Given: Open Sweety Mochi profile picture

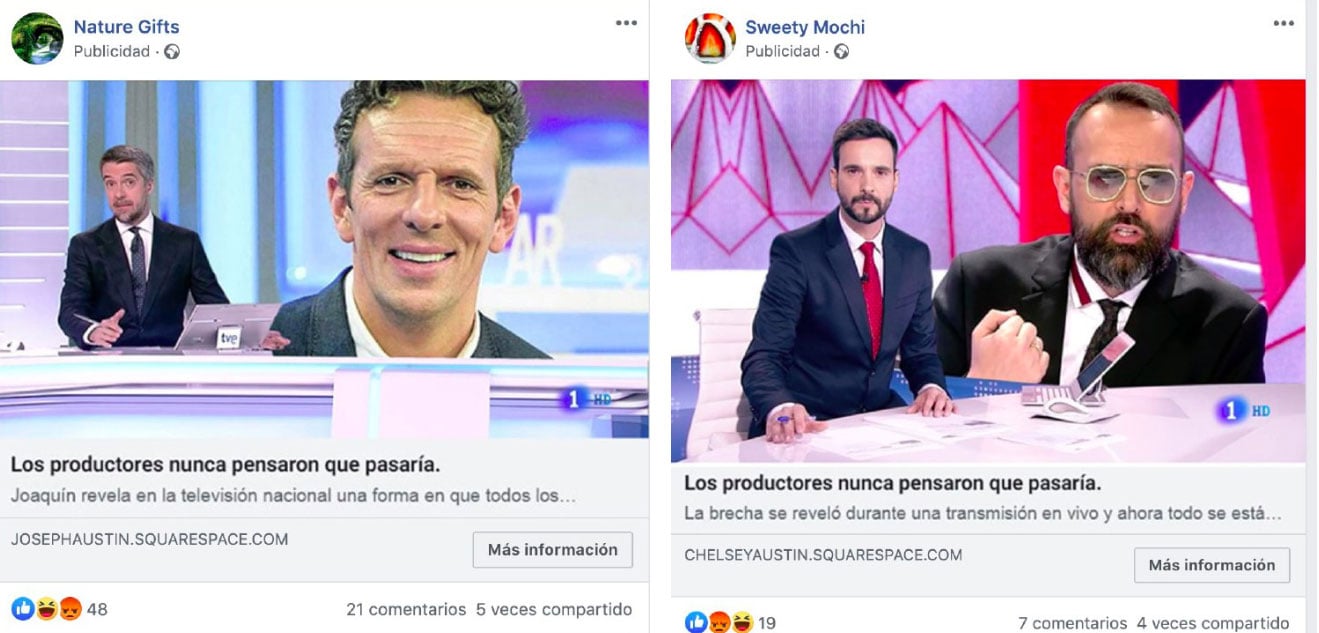Looking at the screenshot, I should click(710, 39).
